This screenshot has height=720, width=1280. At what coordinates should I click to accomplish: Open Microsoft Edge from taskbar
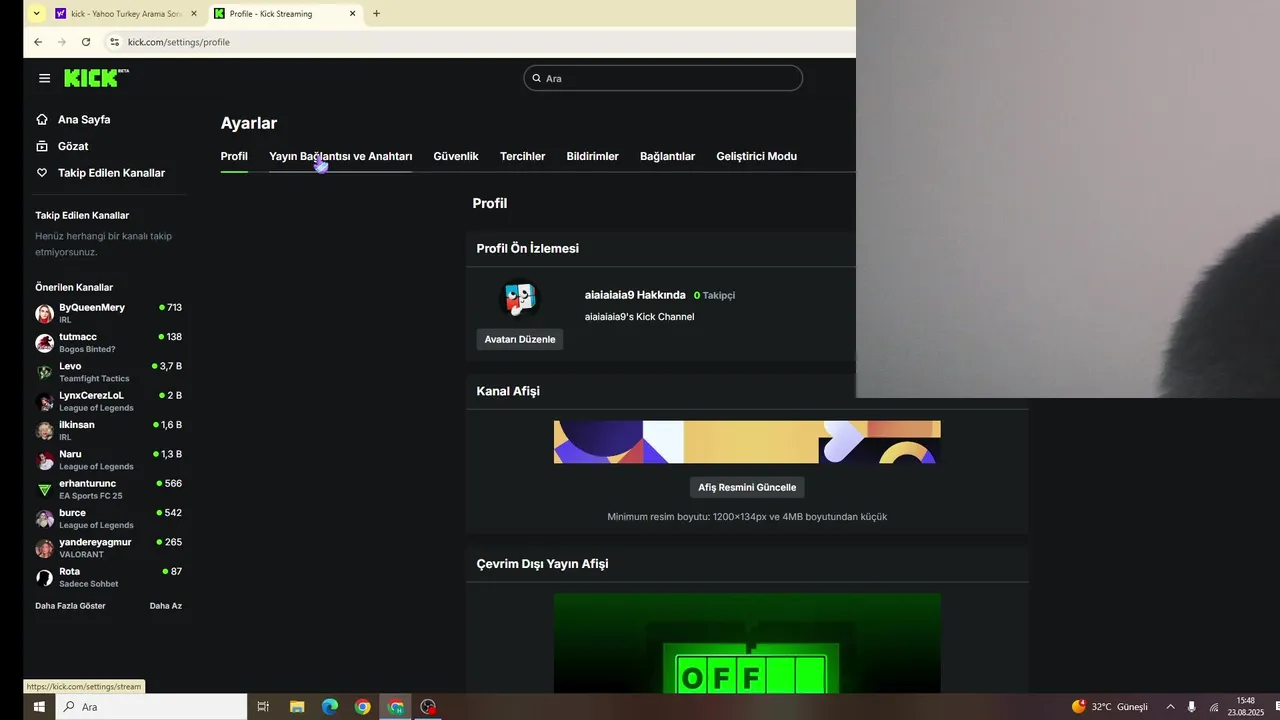[x=330, y=707]
